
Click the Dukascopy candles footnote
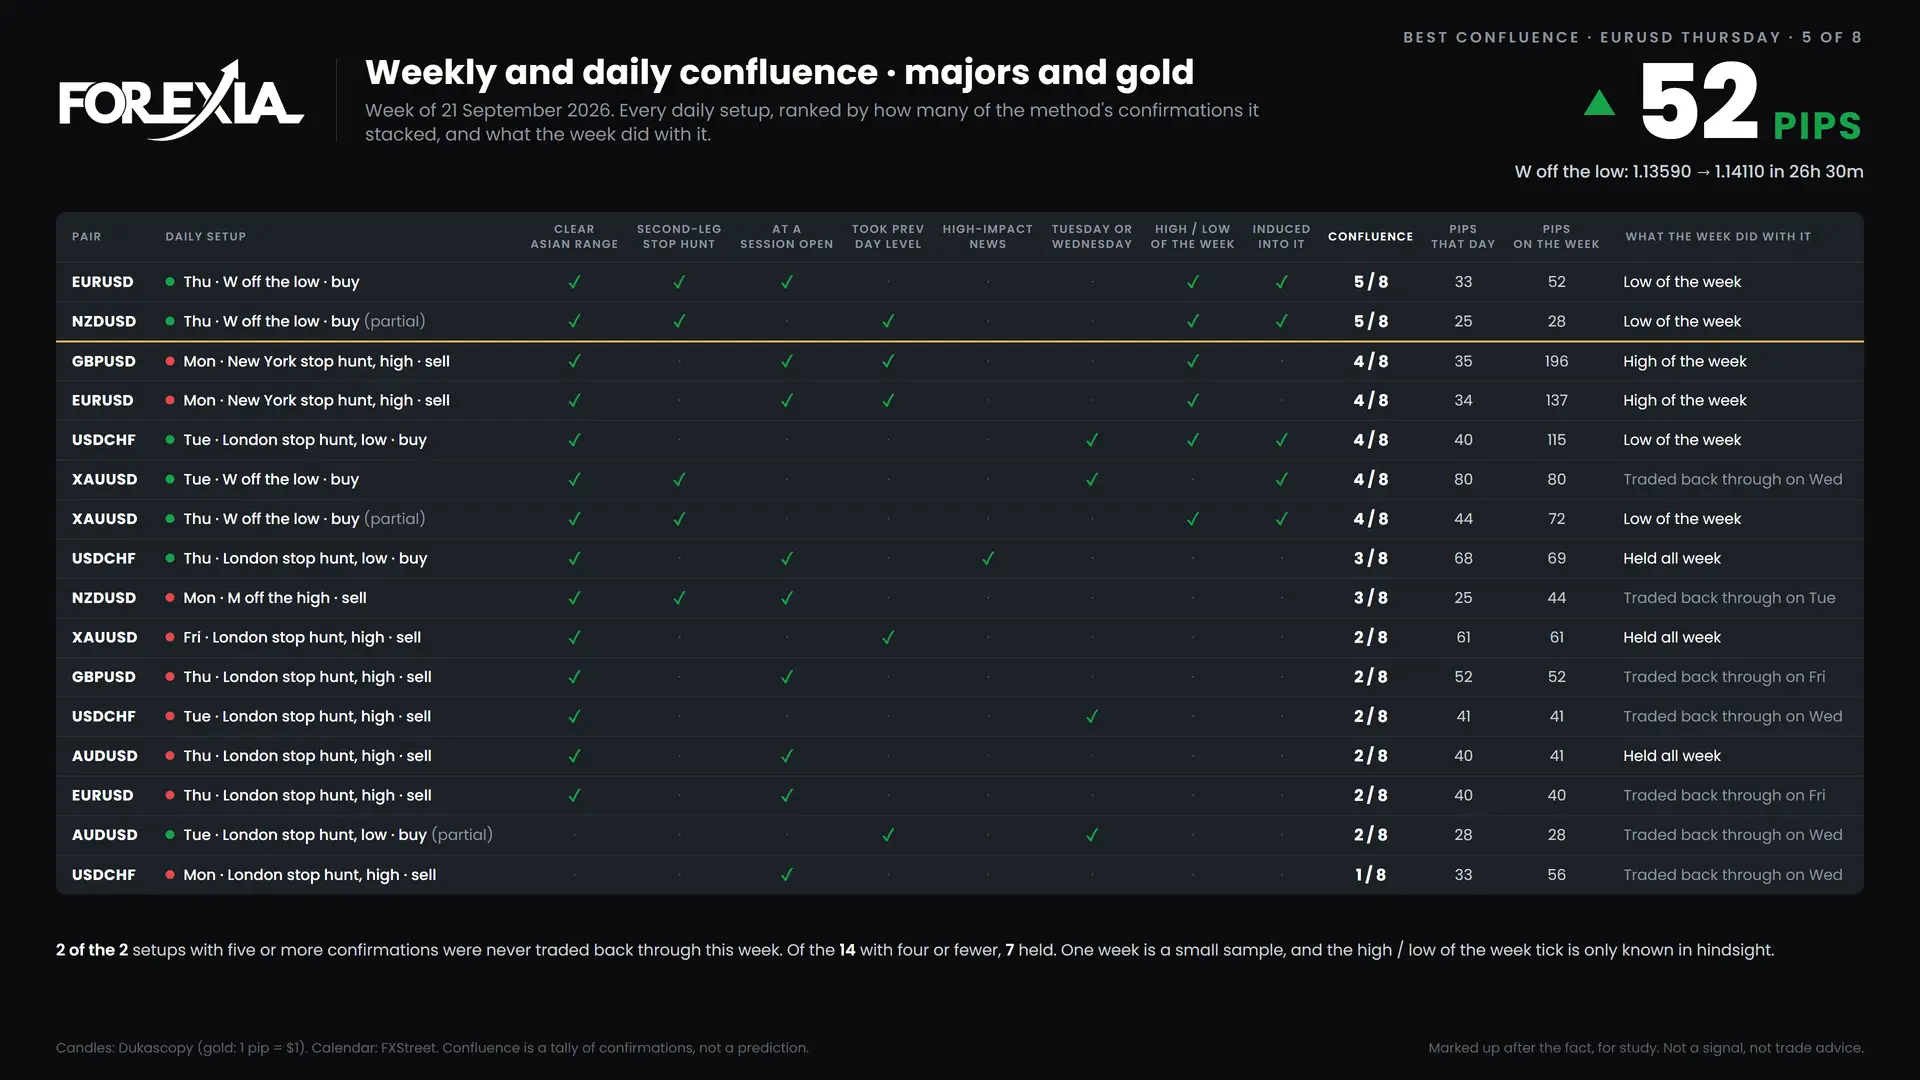(432, 1048)
